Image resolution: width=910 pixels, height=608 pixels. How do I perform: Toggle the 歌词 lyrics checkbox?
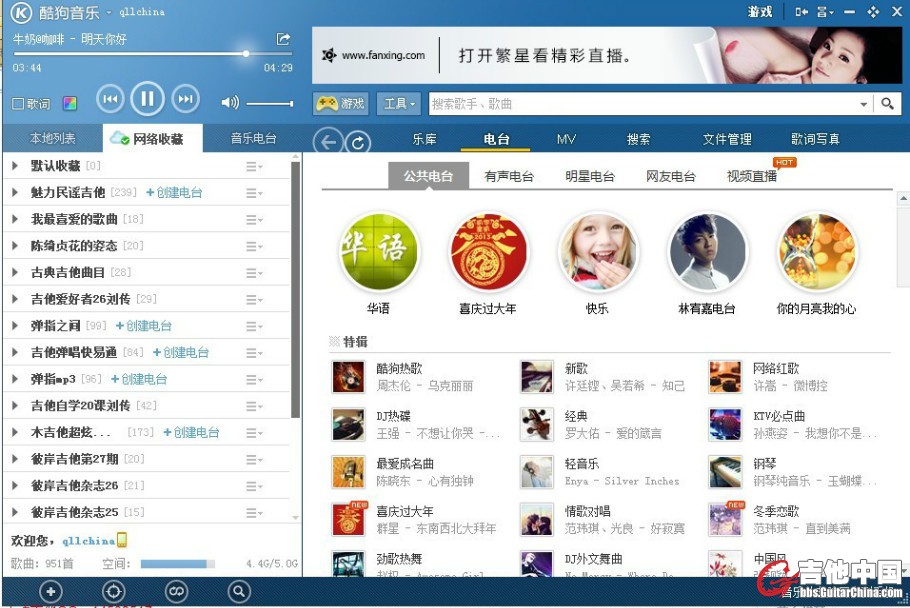click(x=19, y=104)
